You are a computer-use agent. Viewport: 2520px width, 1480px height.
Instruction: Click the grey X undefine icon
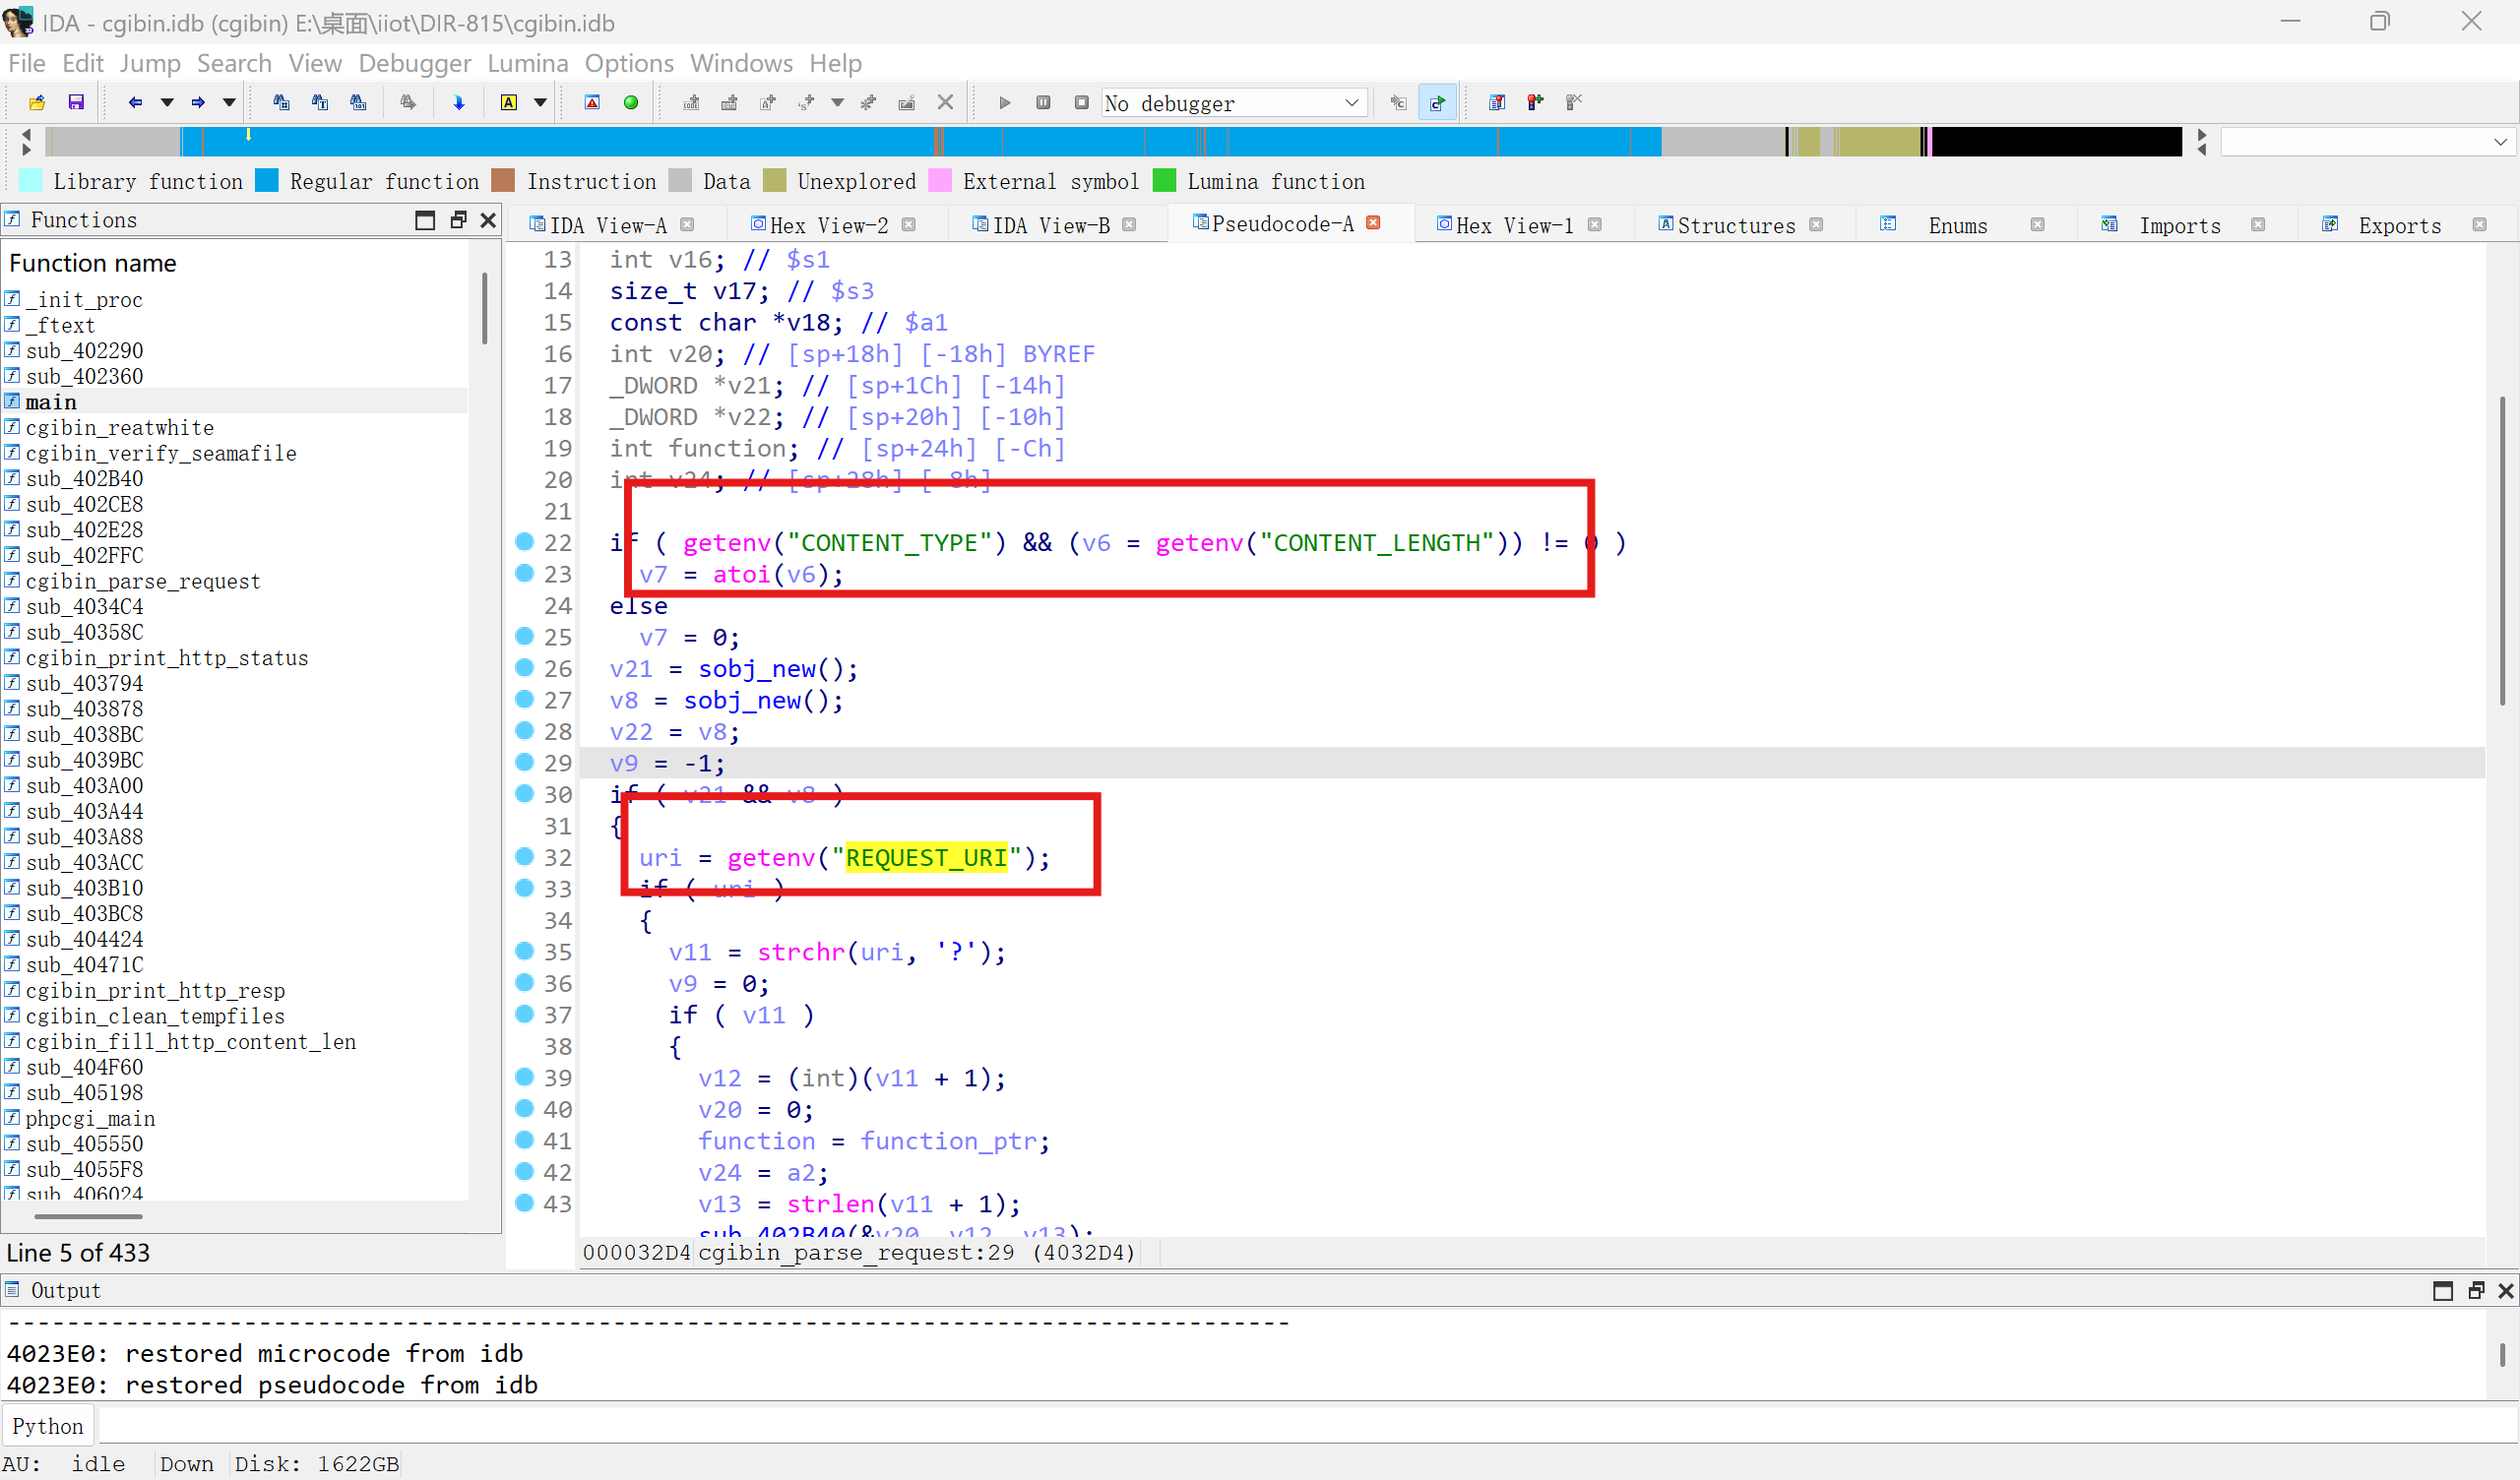[x=945, y=102]
